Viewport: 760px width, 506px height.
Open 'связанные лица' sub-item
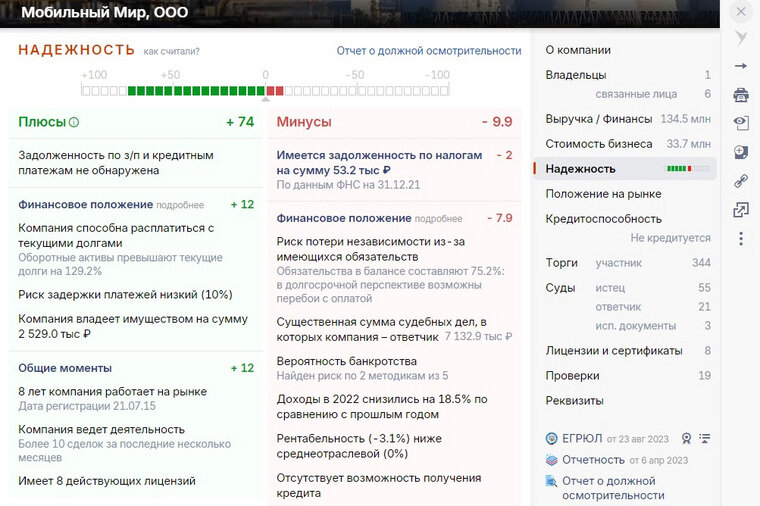[636, 94]
